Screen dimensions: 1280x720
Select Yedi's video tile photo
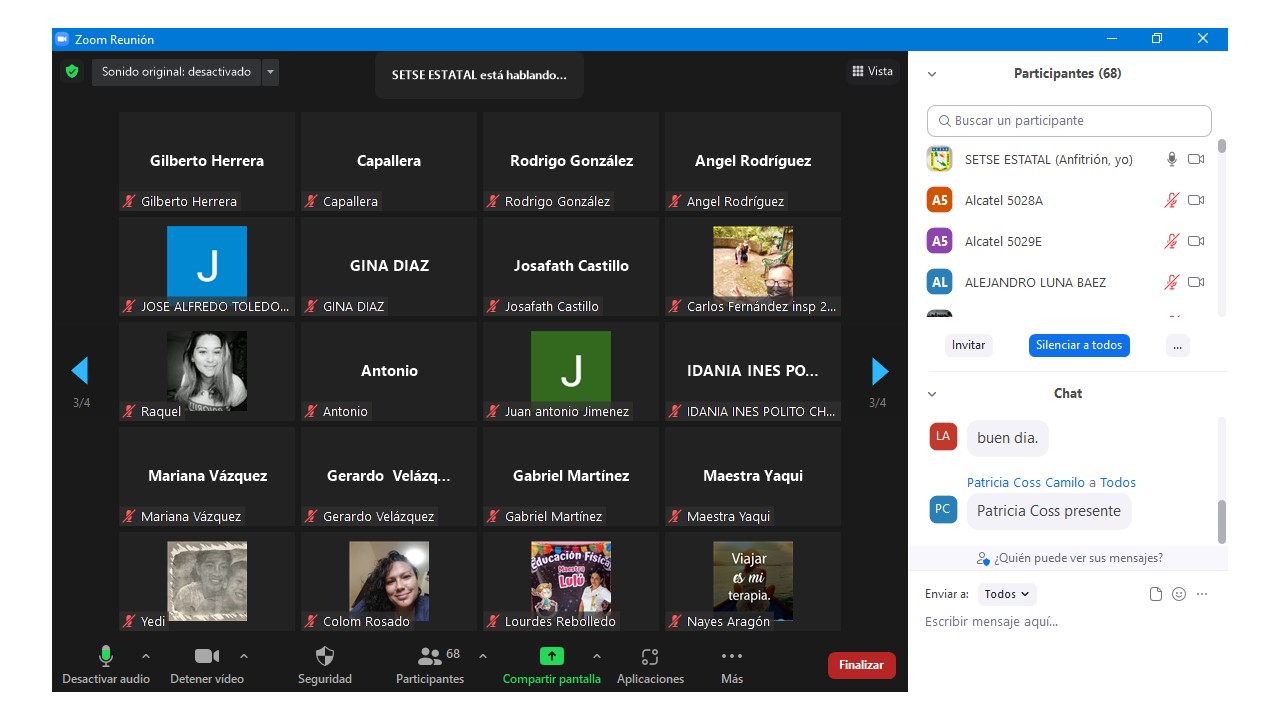pos(207,581)
